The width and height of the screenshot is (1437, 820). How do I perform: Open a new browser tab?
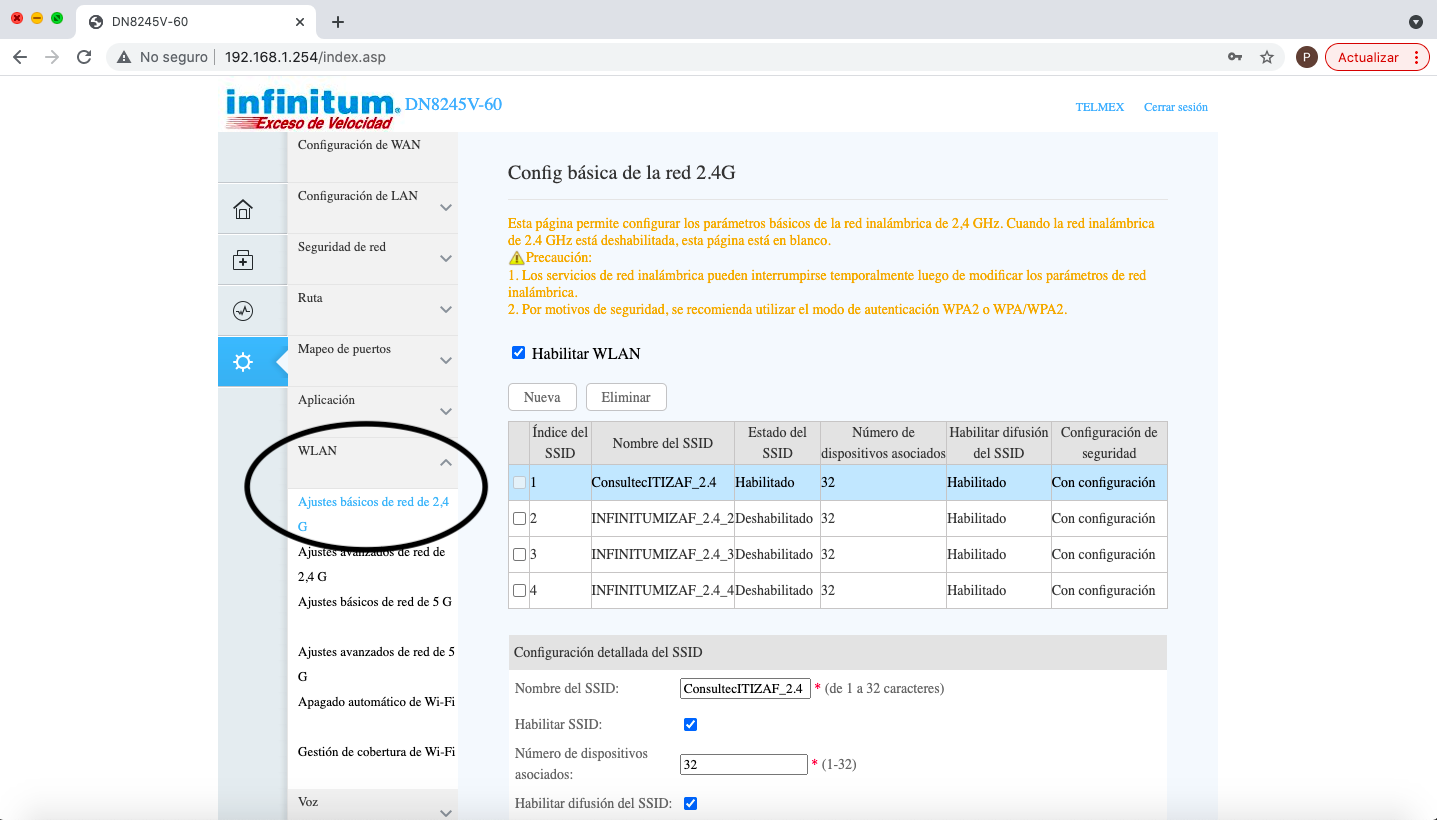click(338, 22)
